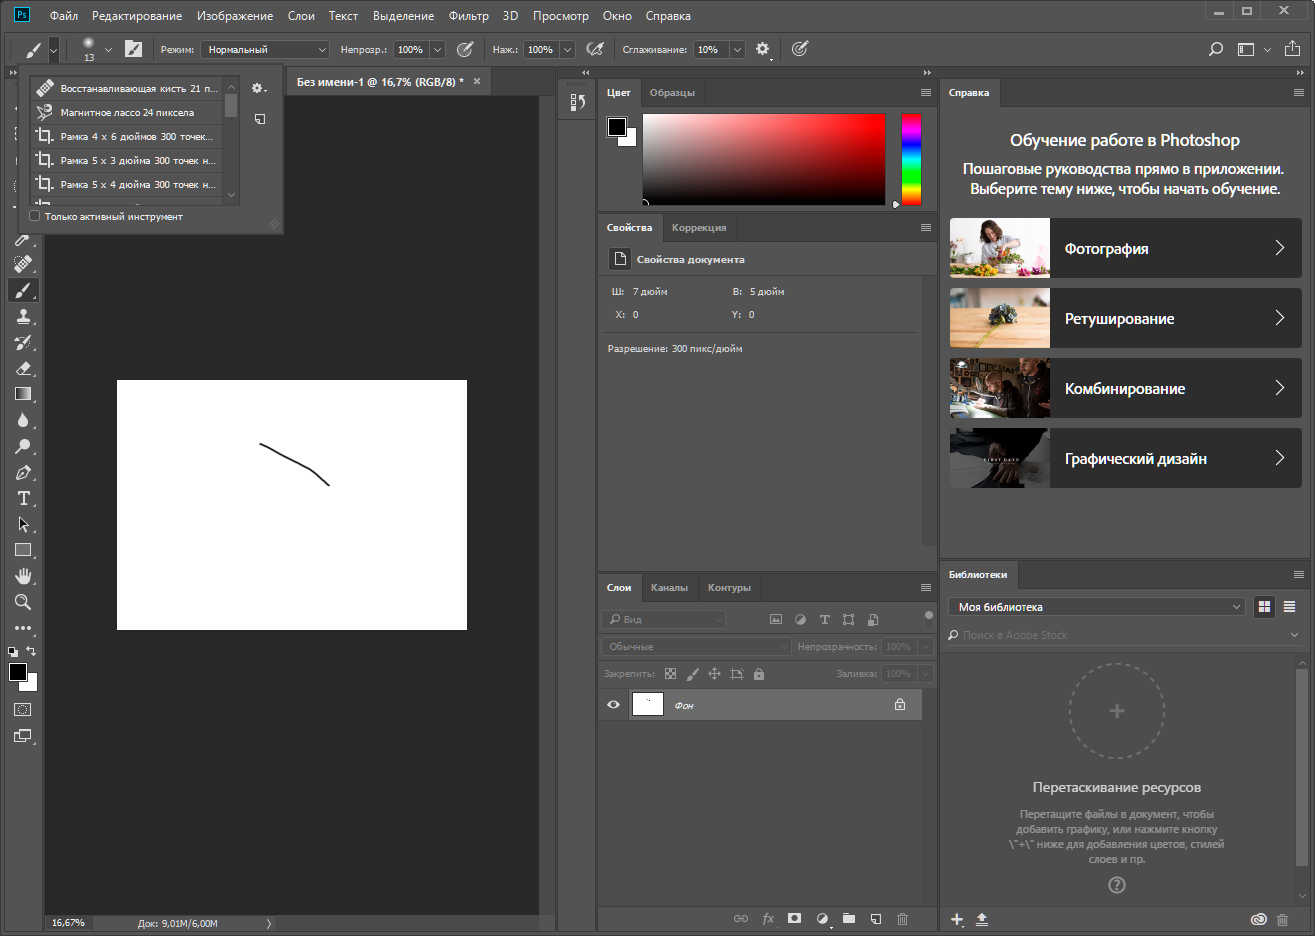Toggle pressure for opacity button

(465, 49)
